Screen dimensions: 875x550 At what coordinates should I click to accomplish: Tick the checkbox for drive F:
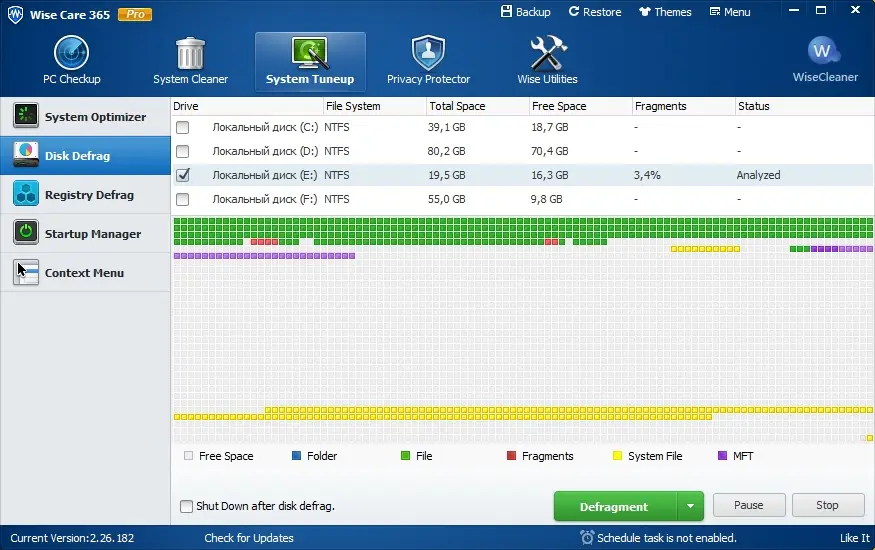coord(182,199)
